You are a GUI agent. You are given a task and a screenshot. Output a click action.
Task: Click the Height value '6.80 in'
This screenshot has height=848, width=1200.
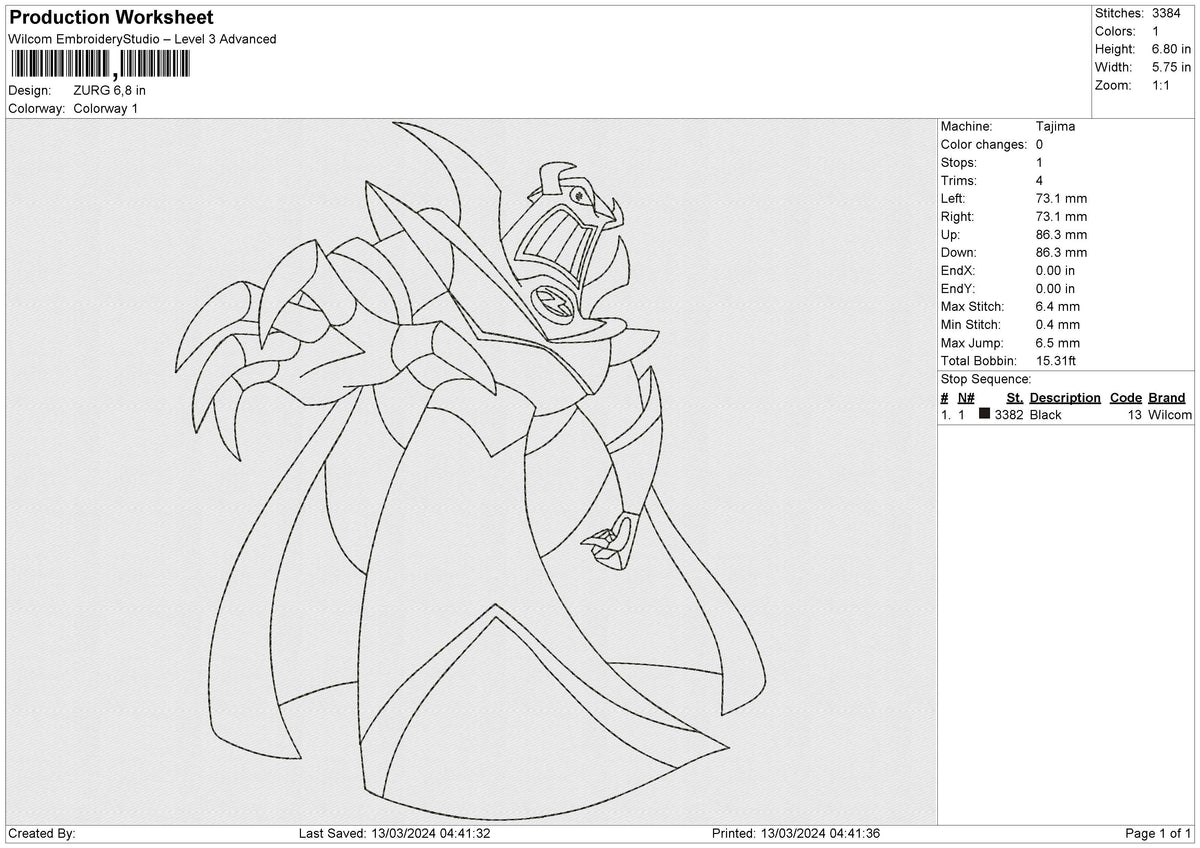[x=1171, y=49]
